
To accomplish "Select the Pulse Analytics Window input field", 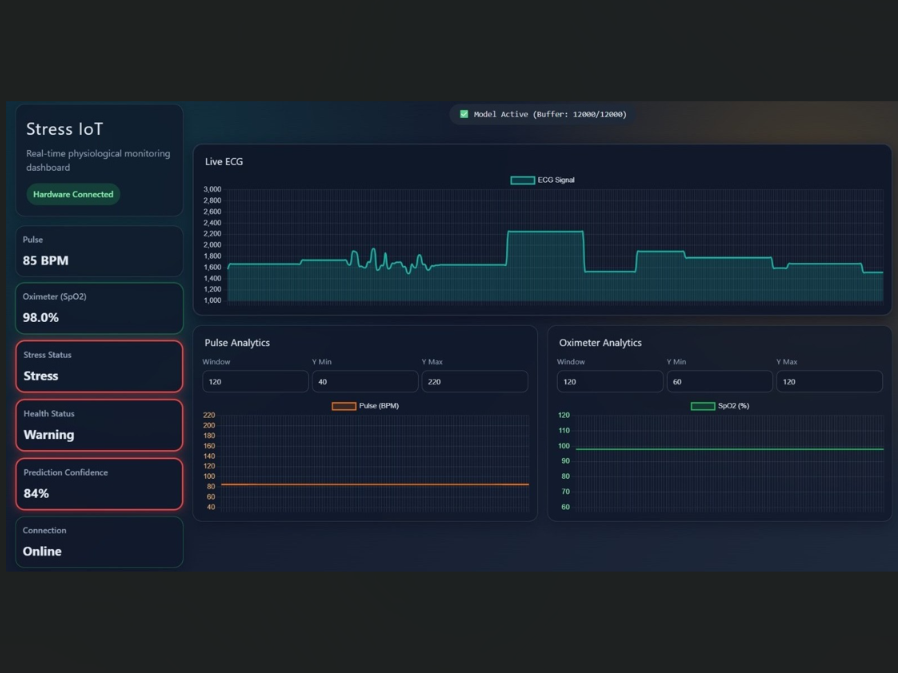I will coord(255,381).
